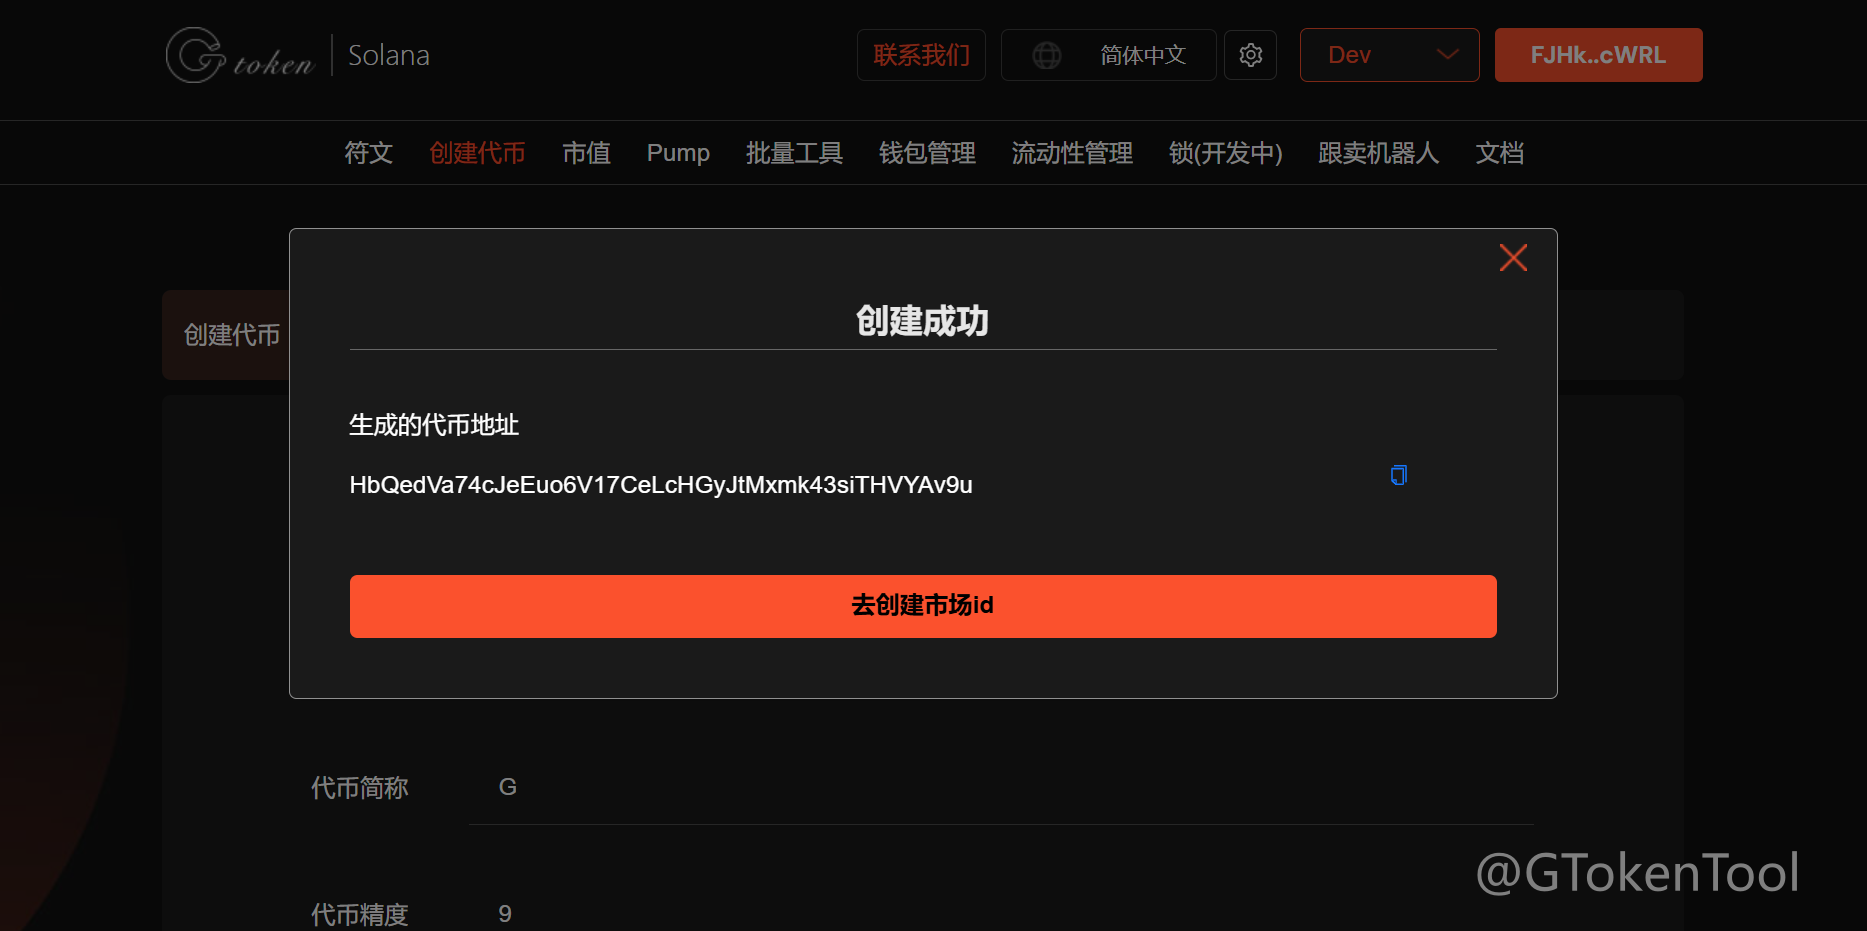
Task: Copy the generated token address
Action: 1398,475
